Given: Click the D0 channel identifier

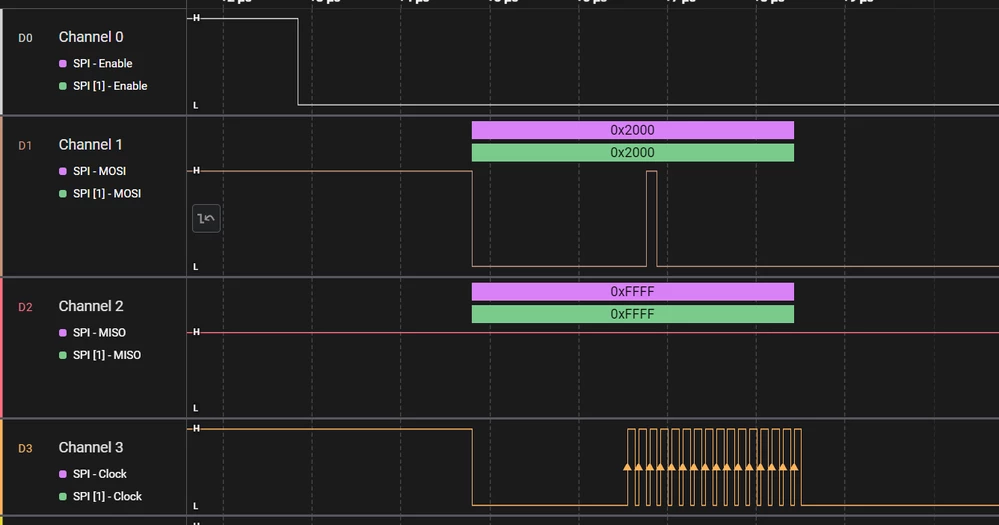Looking at the screenshot, I should click(x=25, y=38).
